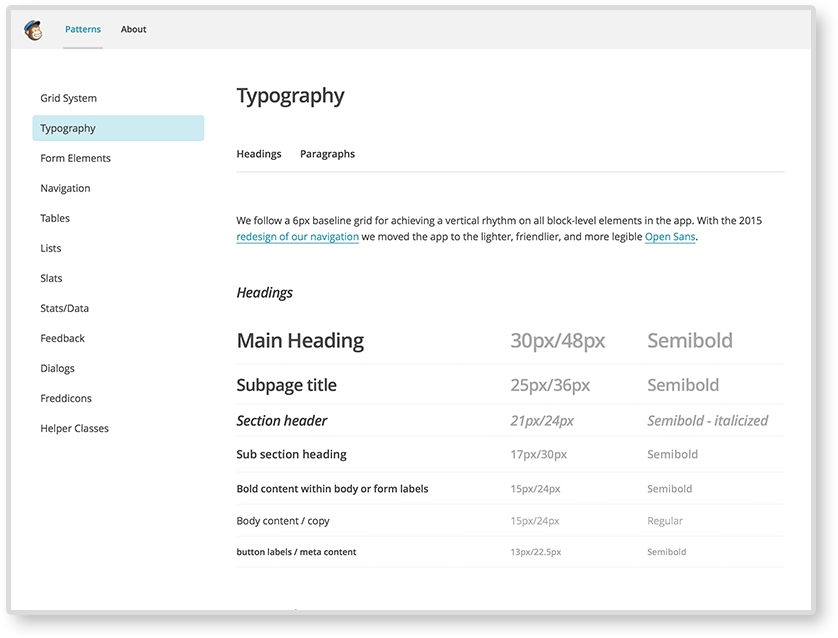838x638 pixels.
Task: Go to the About page
Action: click(x=133, y=29)
